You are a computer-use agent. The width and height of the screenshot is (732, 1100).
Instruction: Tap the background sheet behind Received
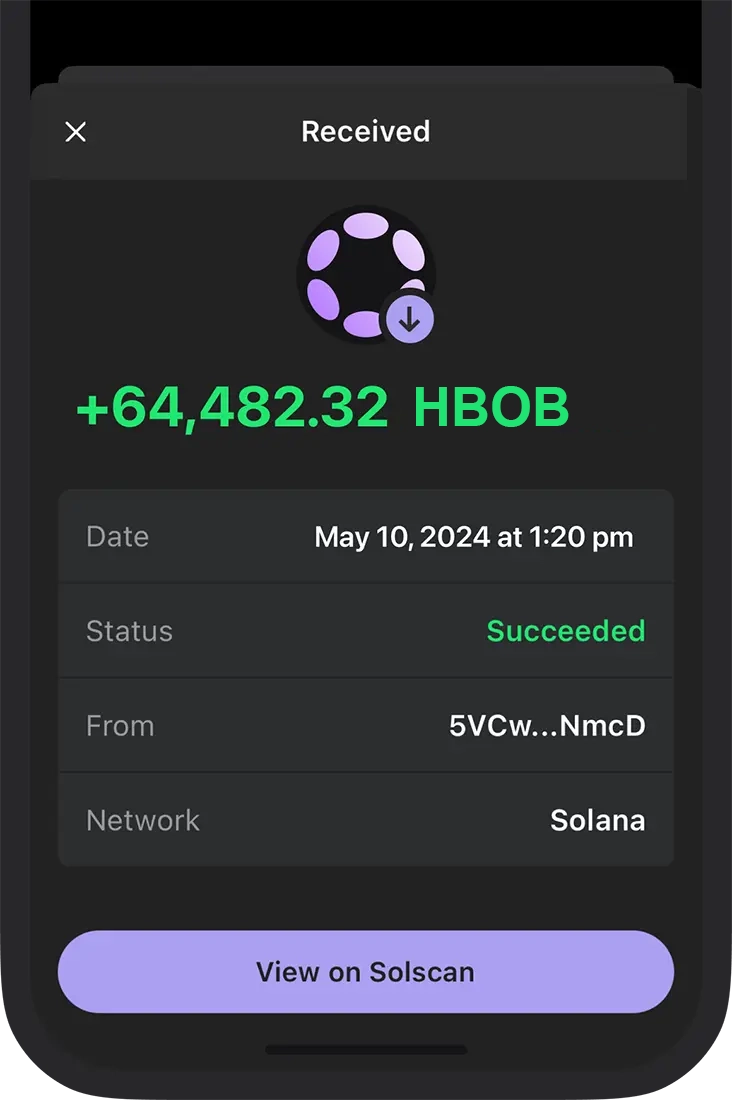point(366,74)
